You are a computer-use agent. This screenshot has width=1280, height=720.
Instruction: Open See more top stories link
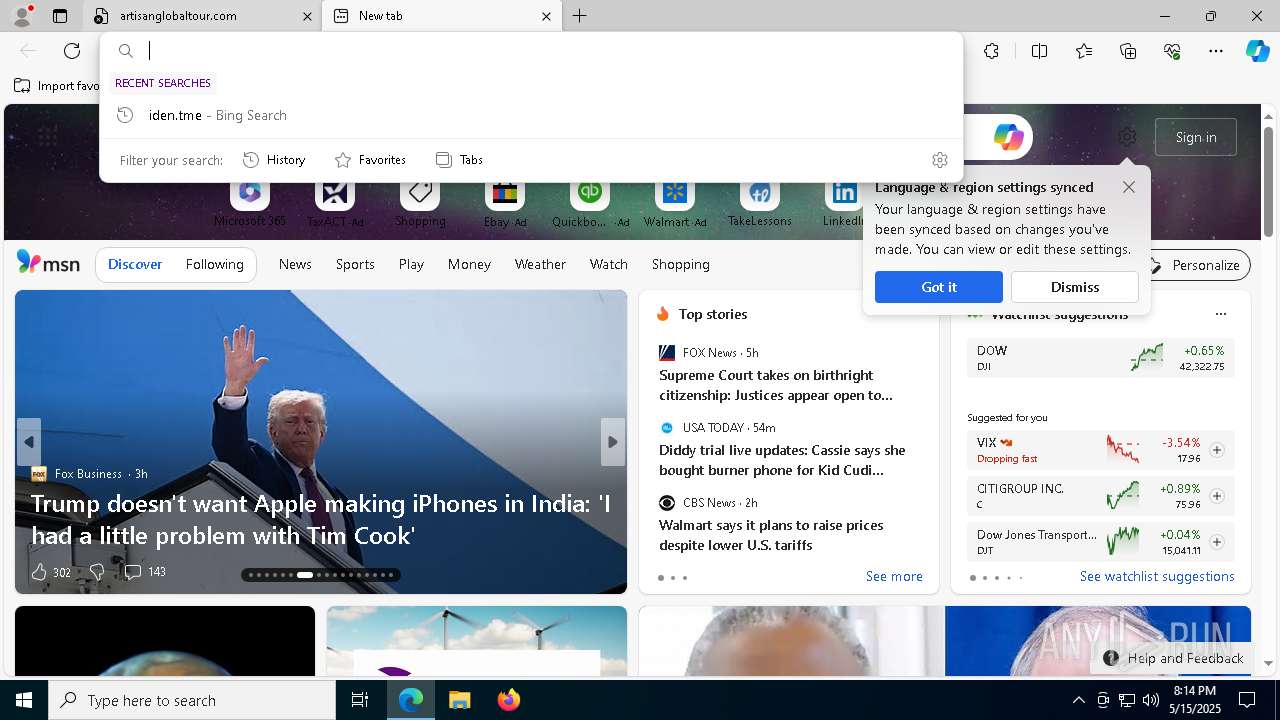pyautogui.click(x=894, y=576)
